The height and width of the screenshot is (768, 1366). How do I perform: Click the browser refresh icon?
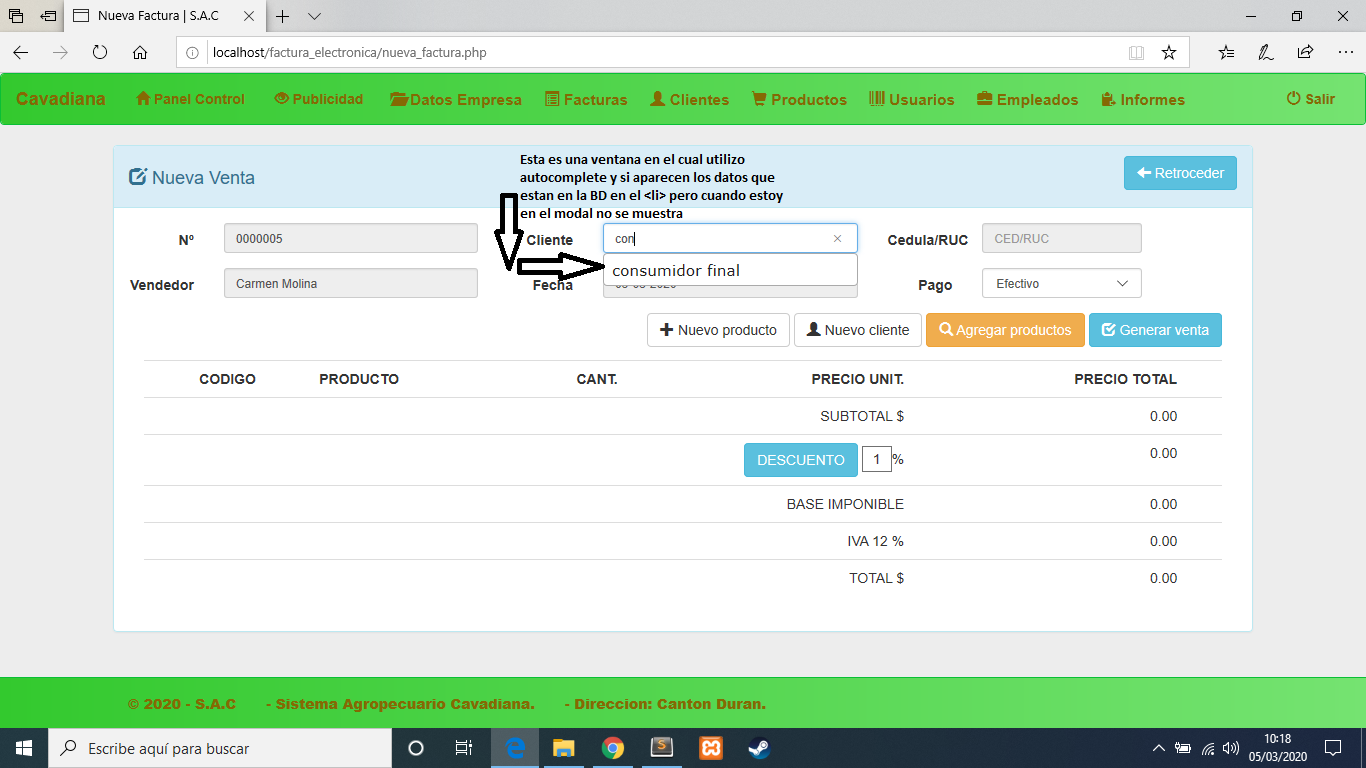coord(100,53)
